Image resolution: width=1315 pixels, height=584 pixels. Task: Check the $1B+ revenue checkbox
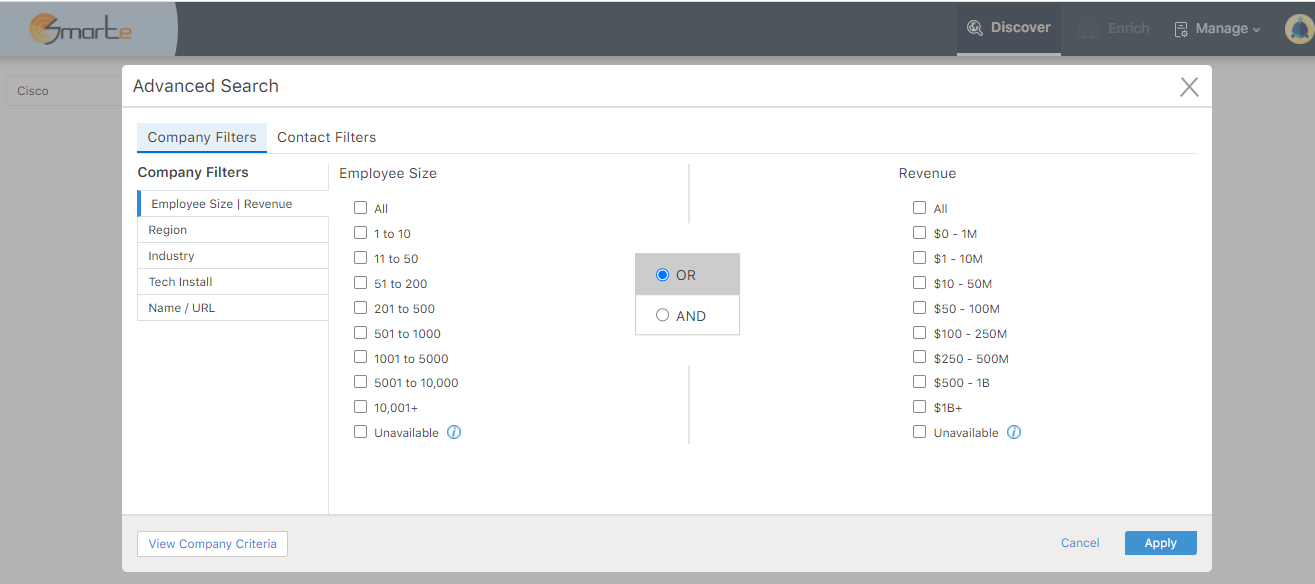pyautogui.click(x=919, y=406)
